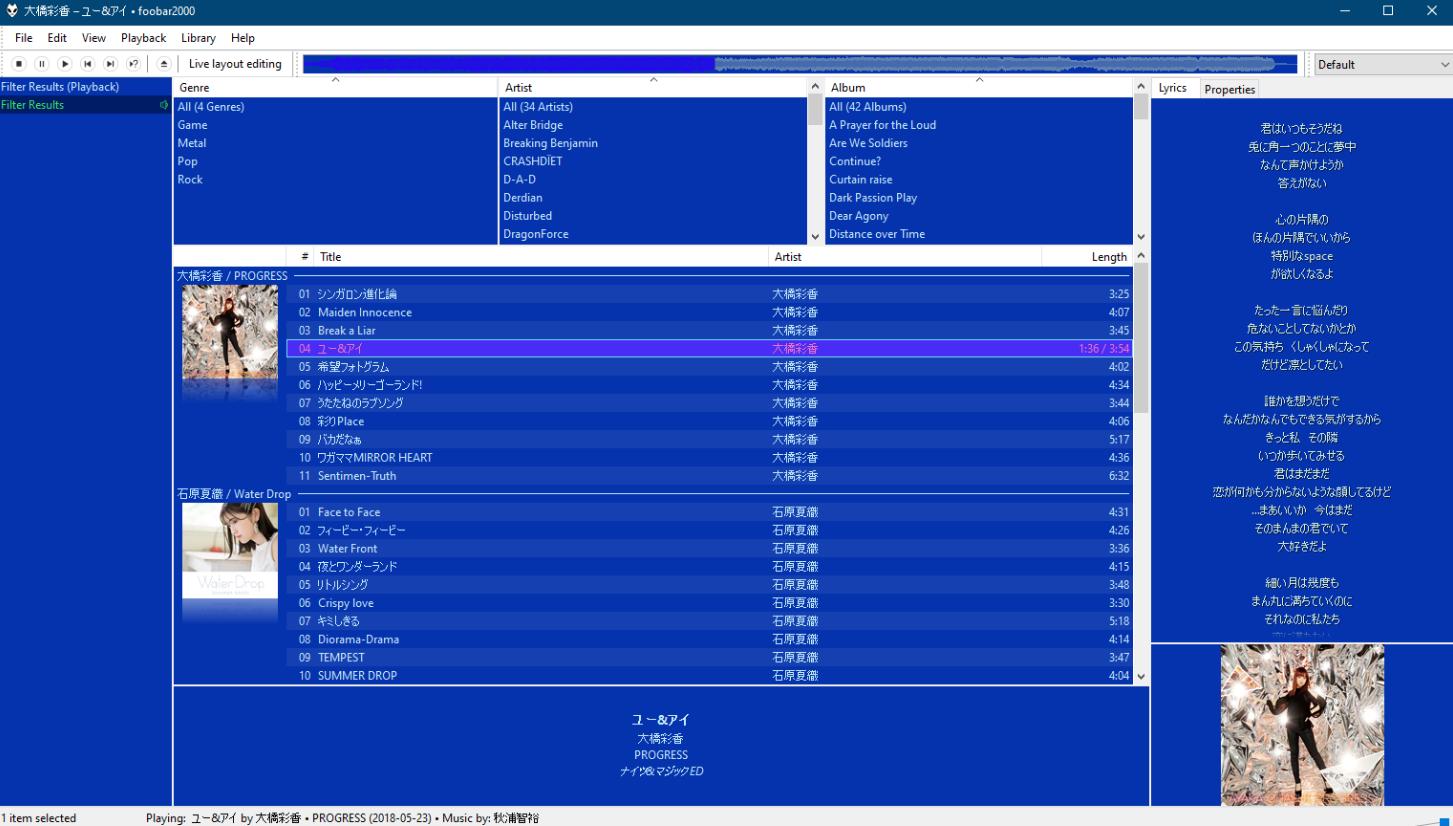Select Breaking Benjamin in the Artist list
1453x826 pixels.
550,143
